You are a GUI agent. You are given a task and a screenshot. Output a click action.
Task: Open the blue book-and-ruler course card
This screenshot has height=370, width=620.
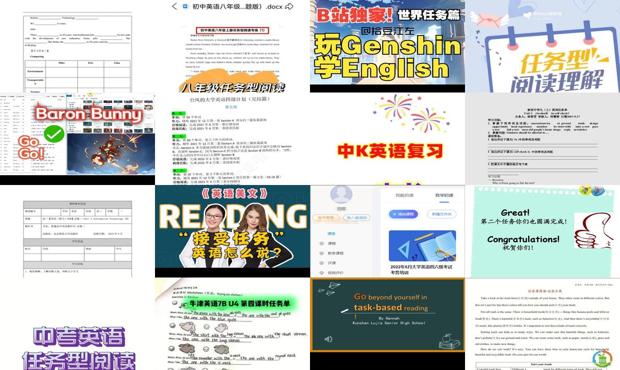point(422,246)
